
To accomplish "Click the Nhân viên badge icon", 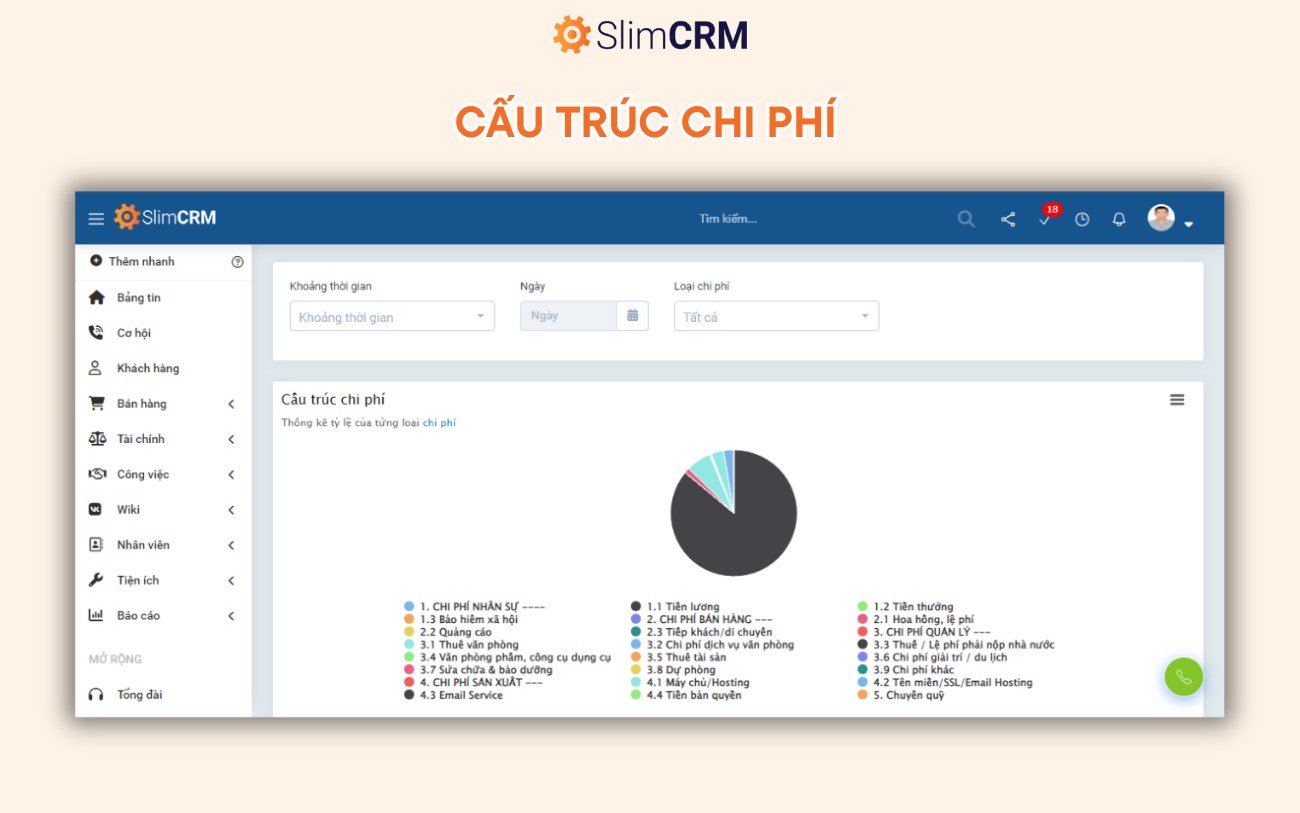I will click(x=96, y=545).
